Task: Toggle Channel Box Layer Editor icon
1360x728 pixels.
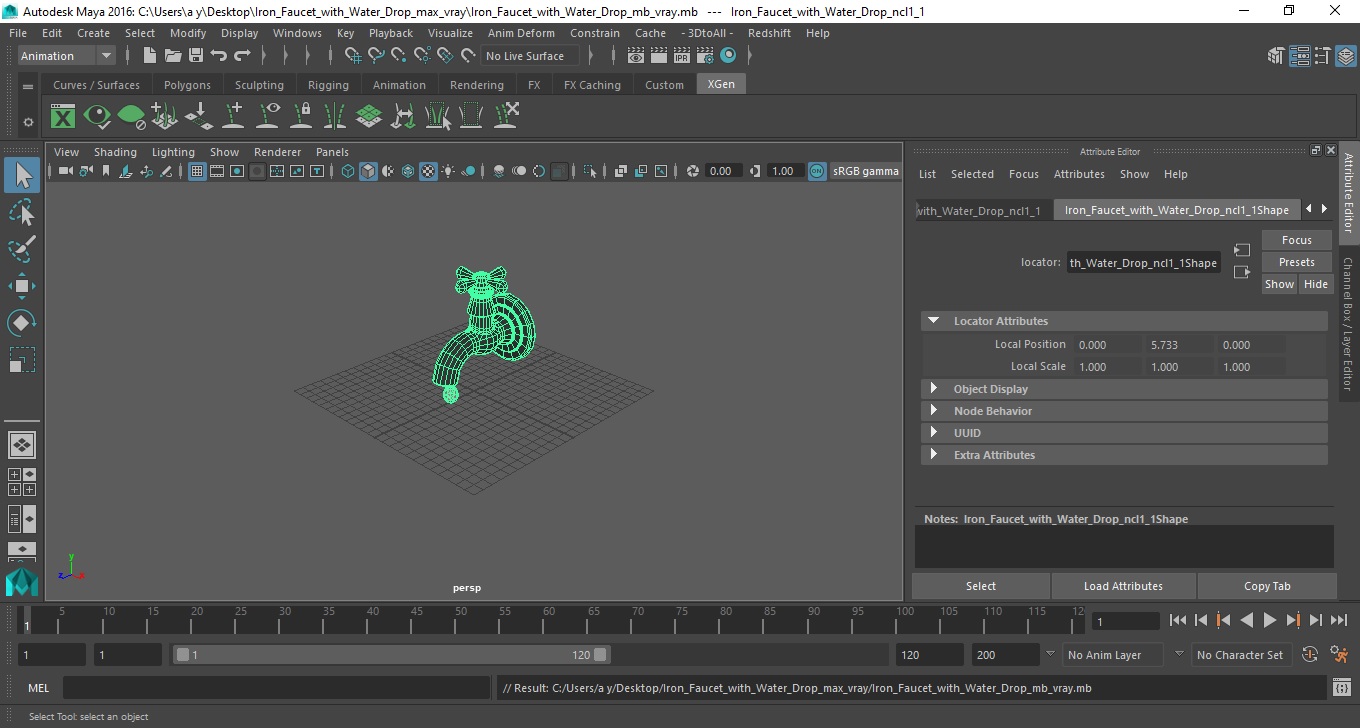Action: pyautogui.click(x=1346, y=56)
